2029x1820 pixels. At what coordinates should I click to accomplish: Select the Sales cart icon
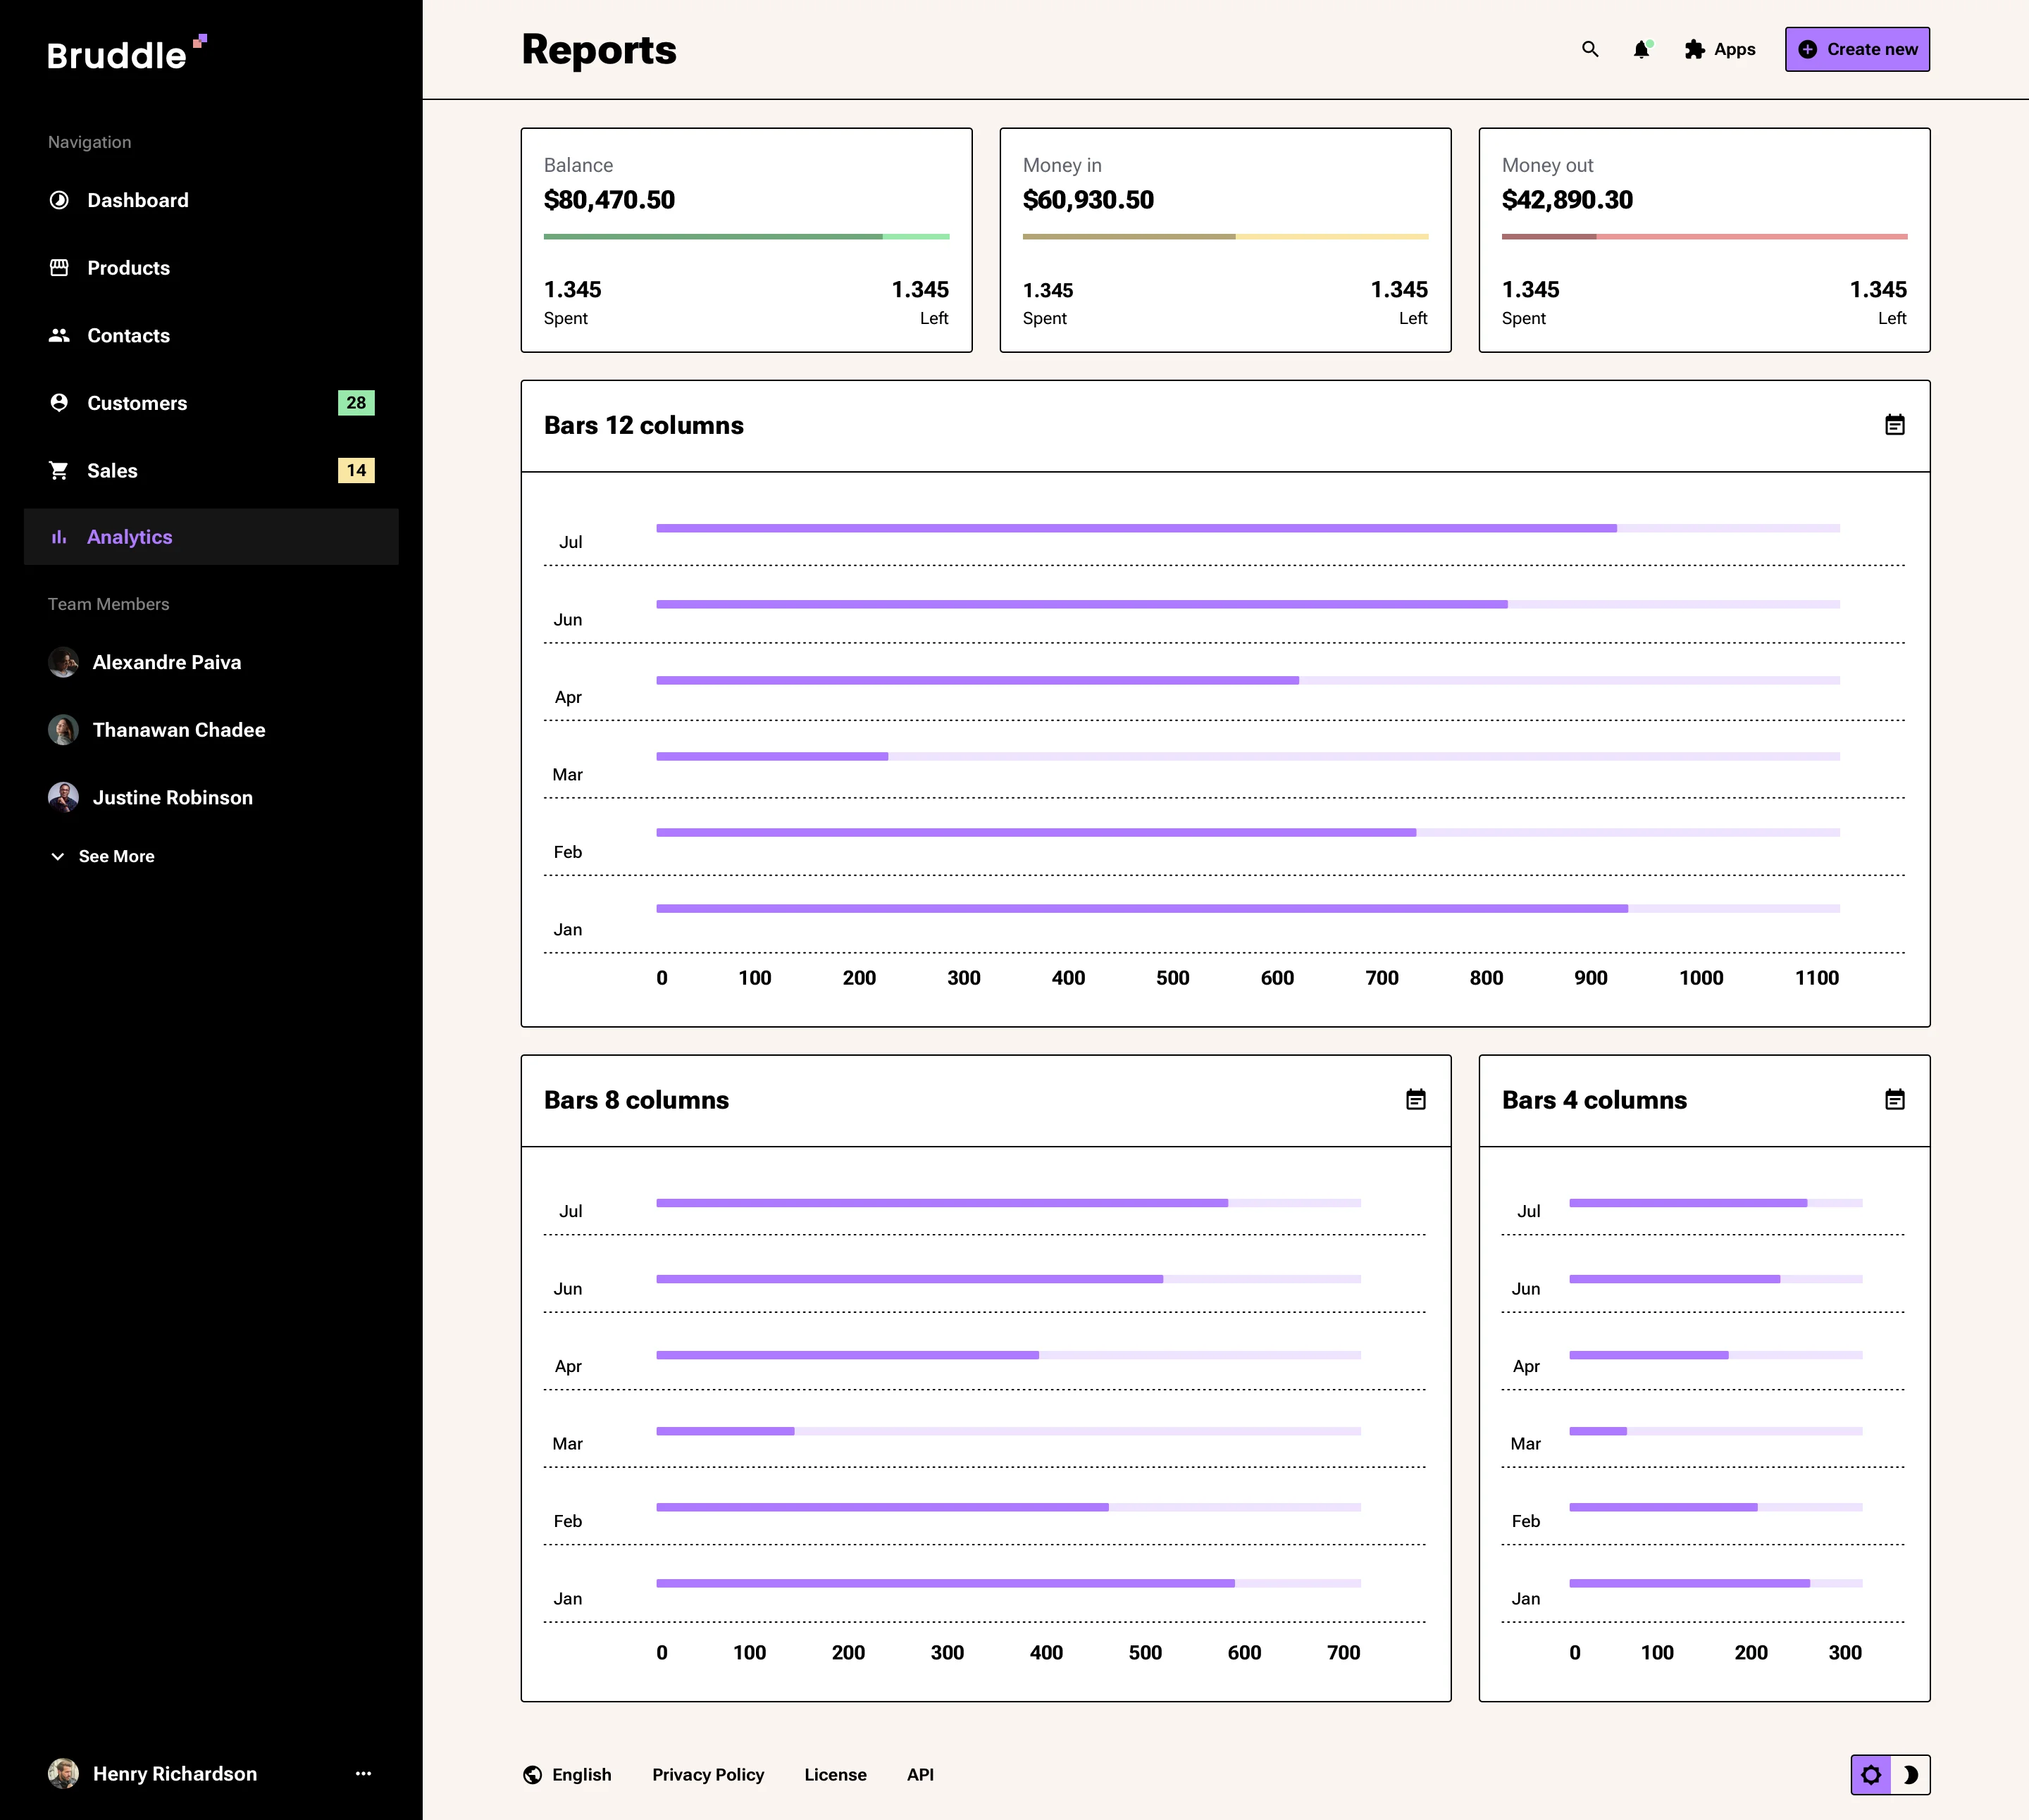(x=59, y=470)
